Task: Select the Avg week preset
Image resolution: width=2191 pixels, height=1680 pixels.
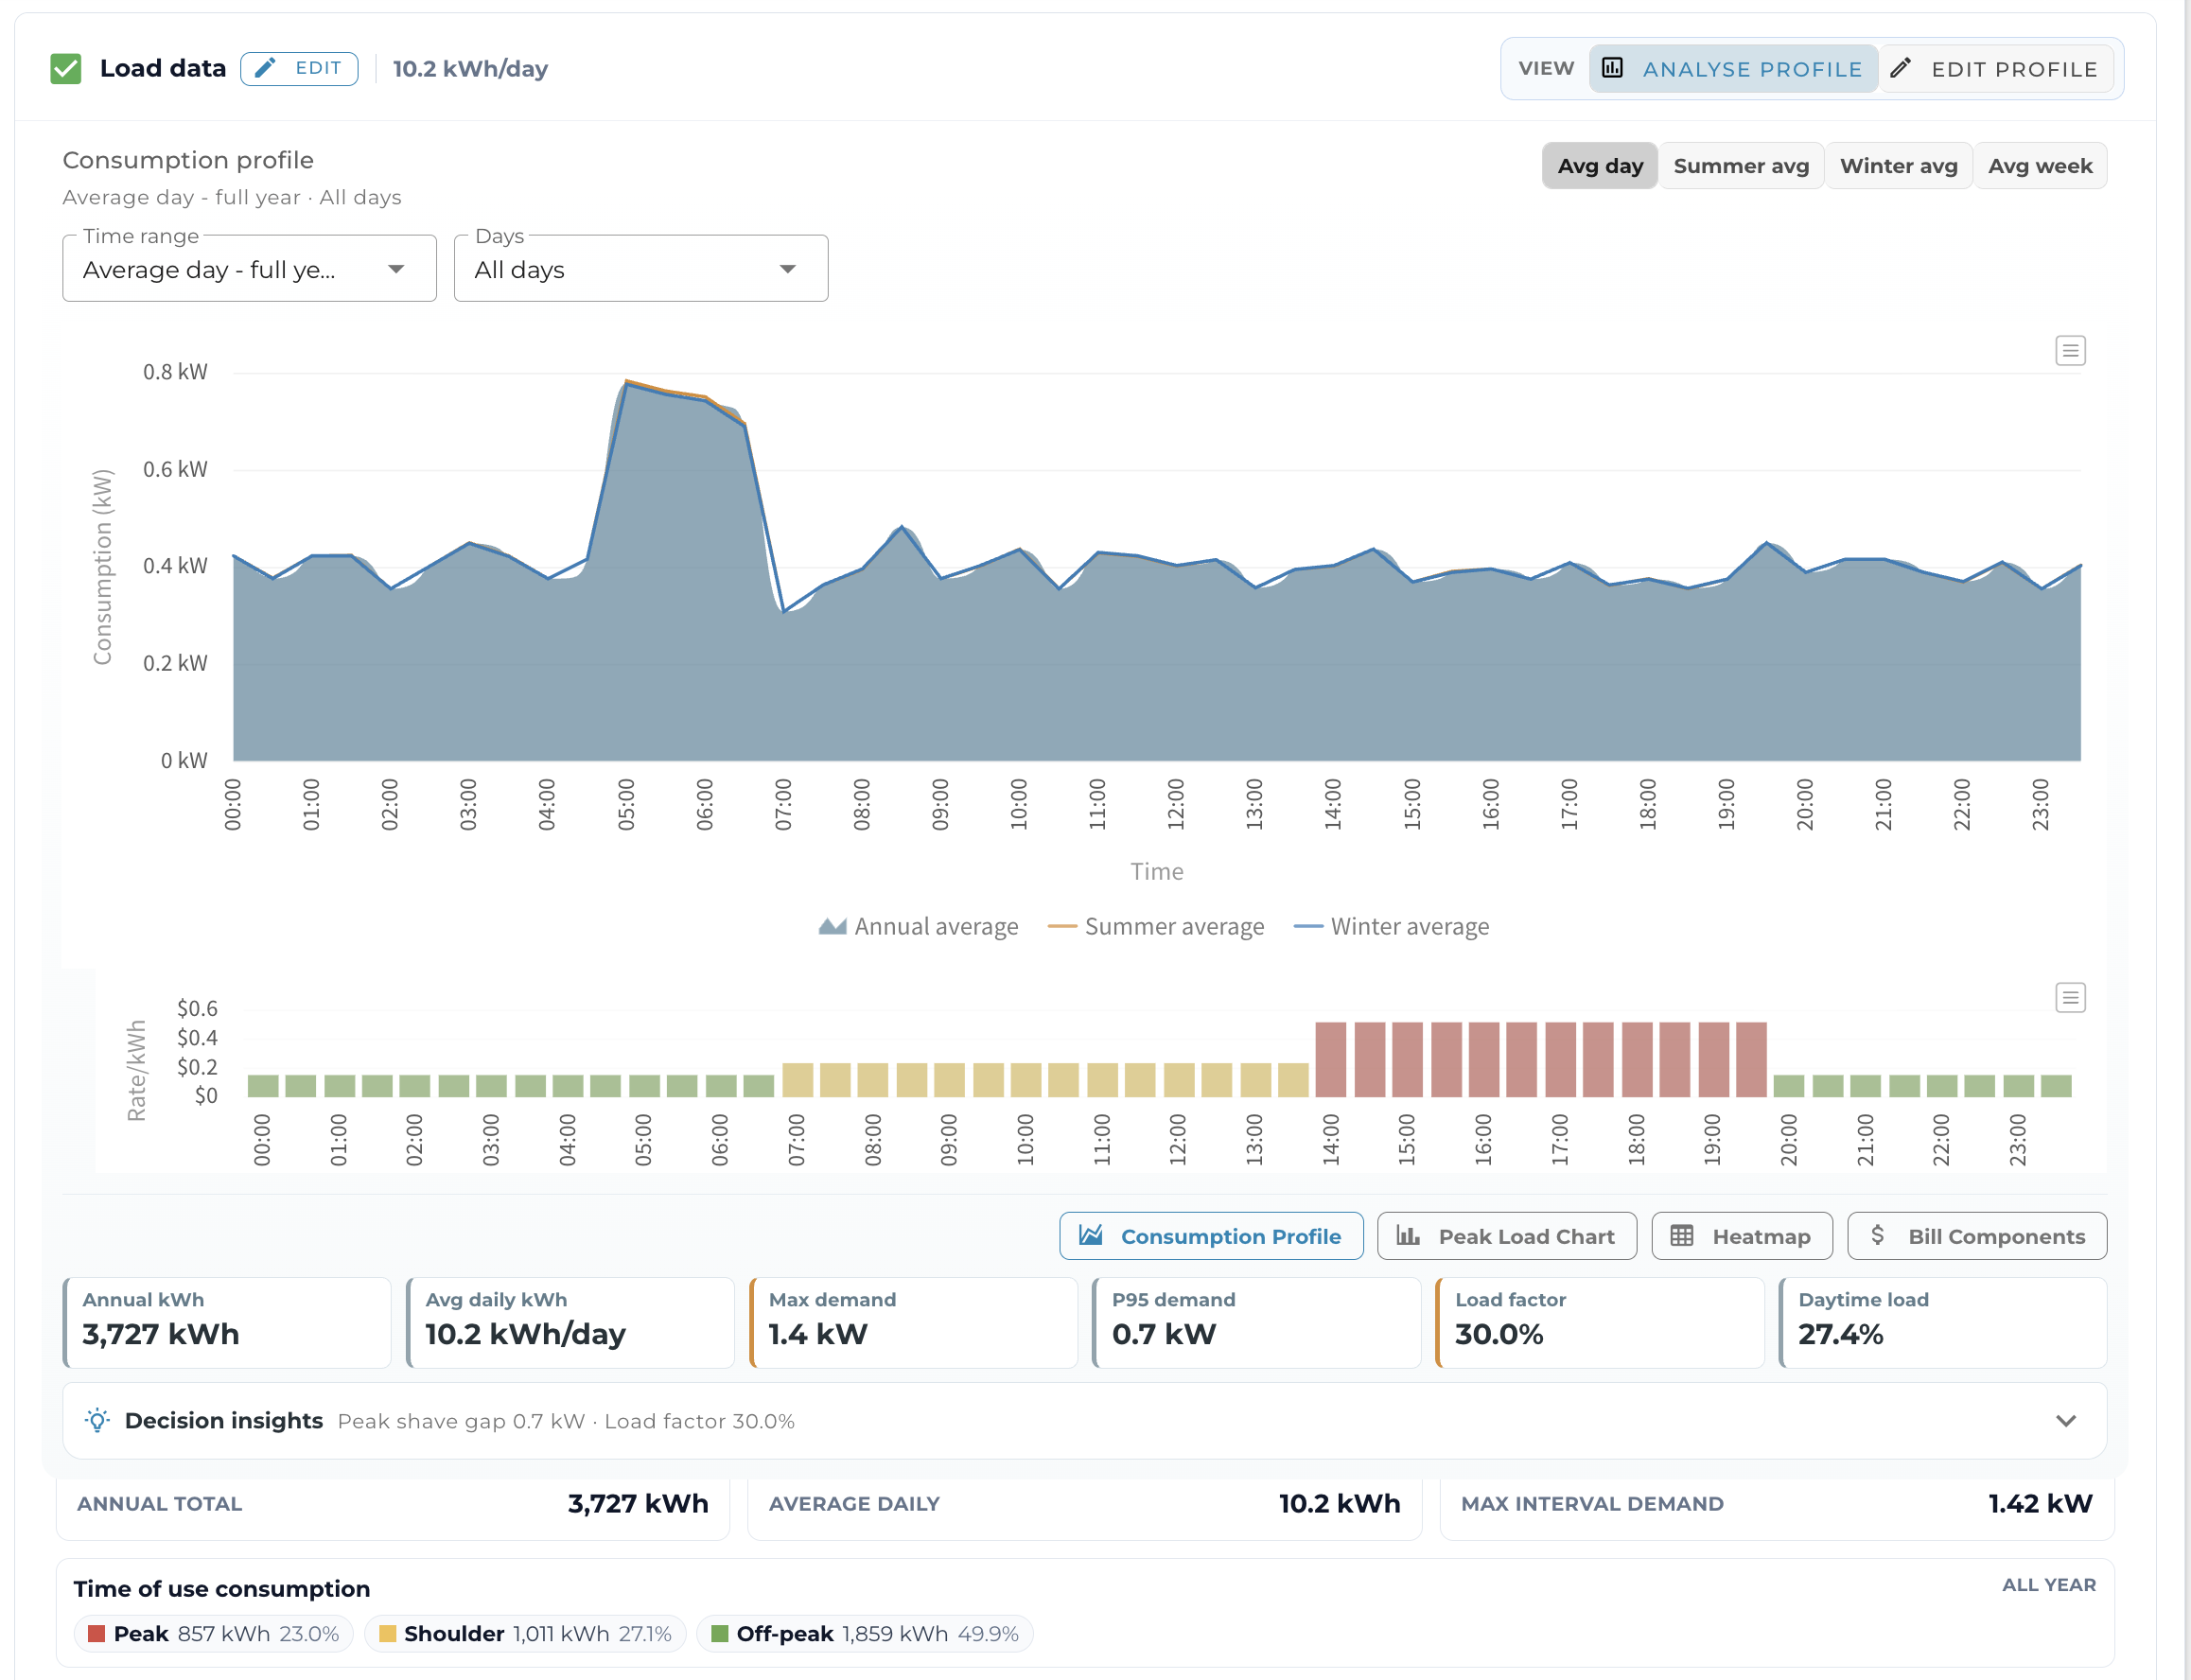Action: 2040,166
